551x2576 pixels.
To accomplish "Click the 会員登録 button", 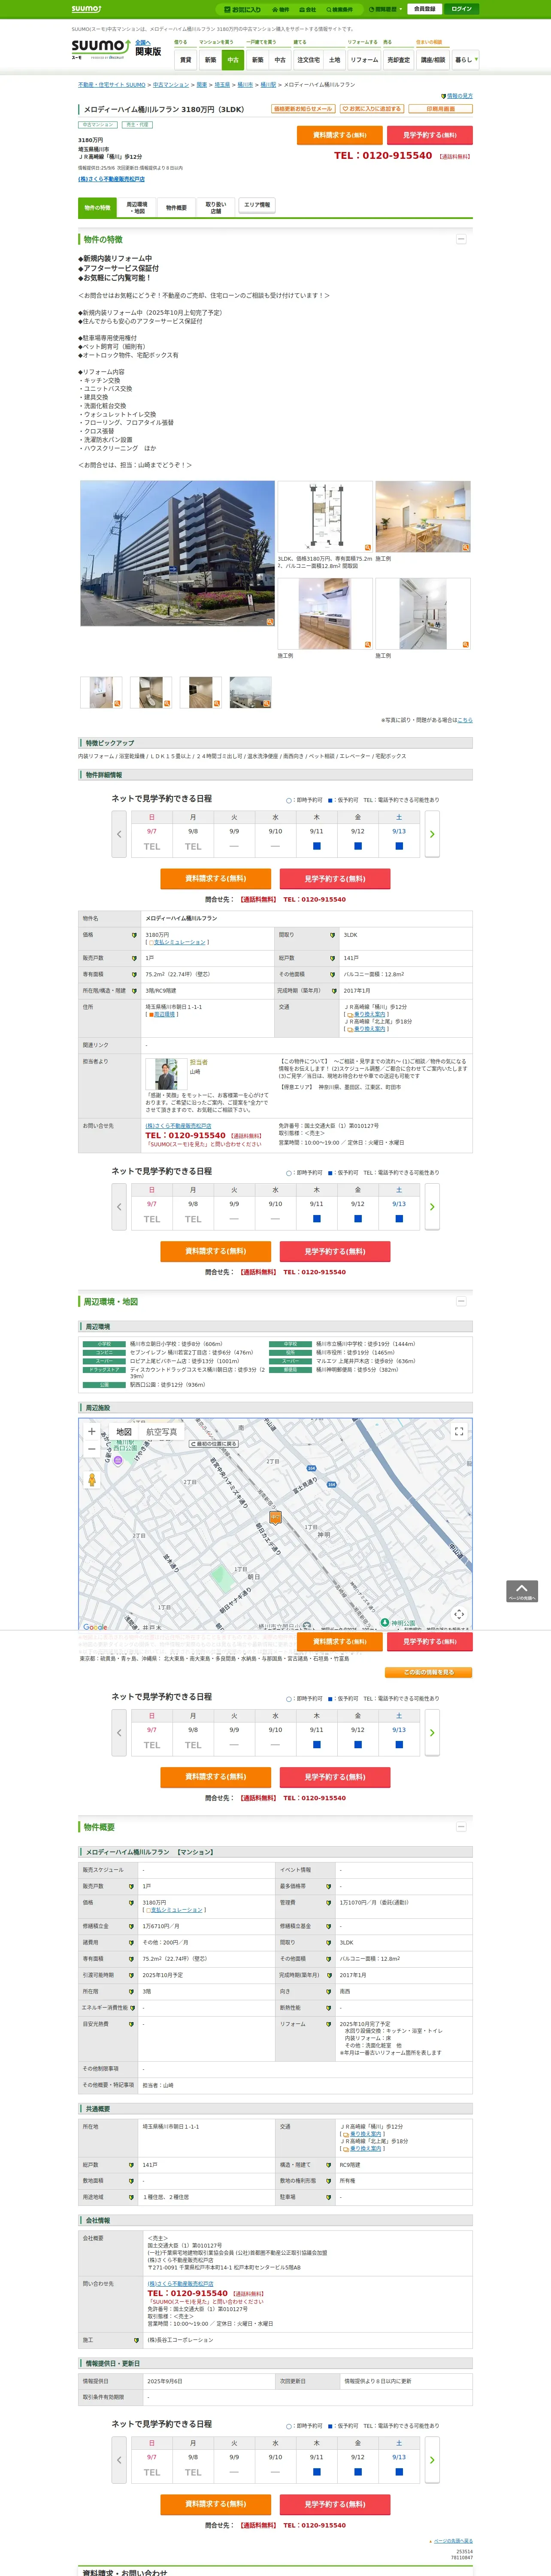I will 424,9.
